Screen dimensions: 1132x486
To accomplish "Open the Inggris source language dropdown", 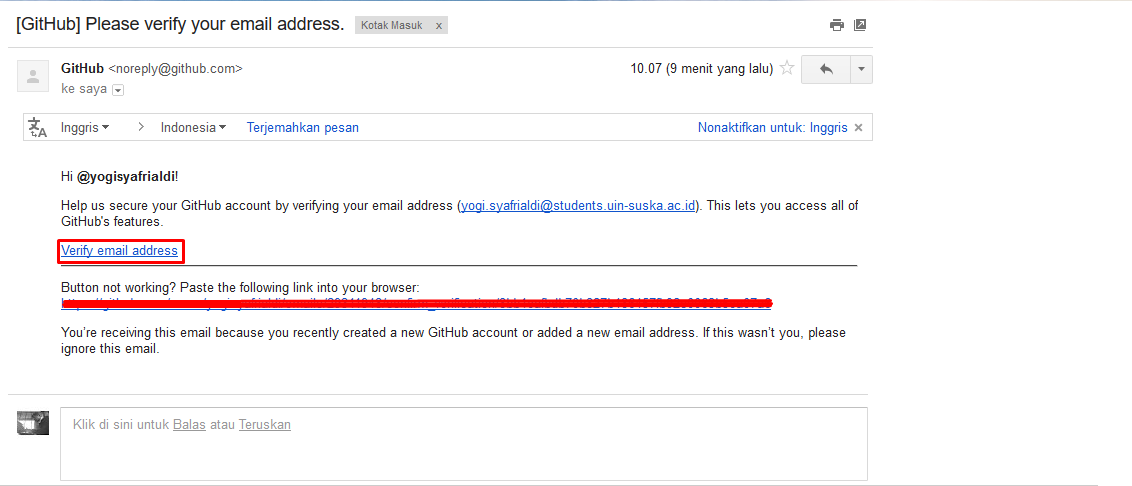I will [x=85, y=128].
